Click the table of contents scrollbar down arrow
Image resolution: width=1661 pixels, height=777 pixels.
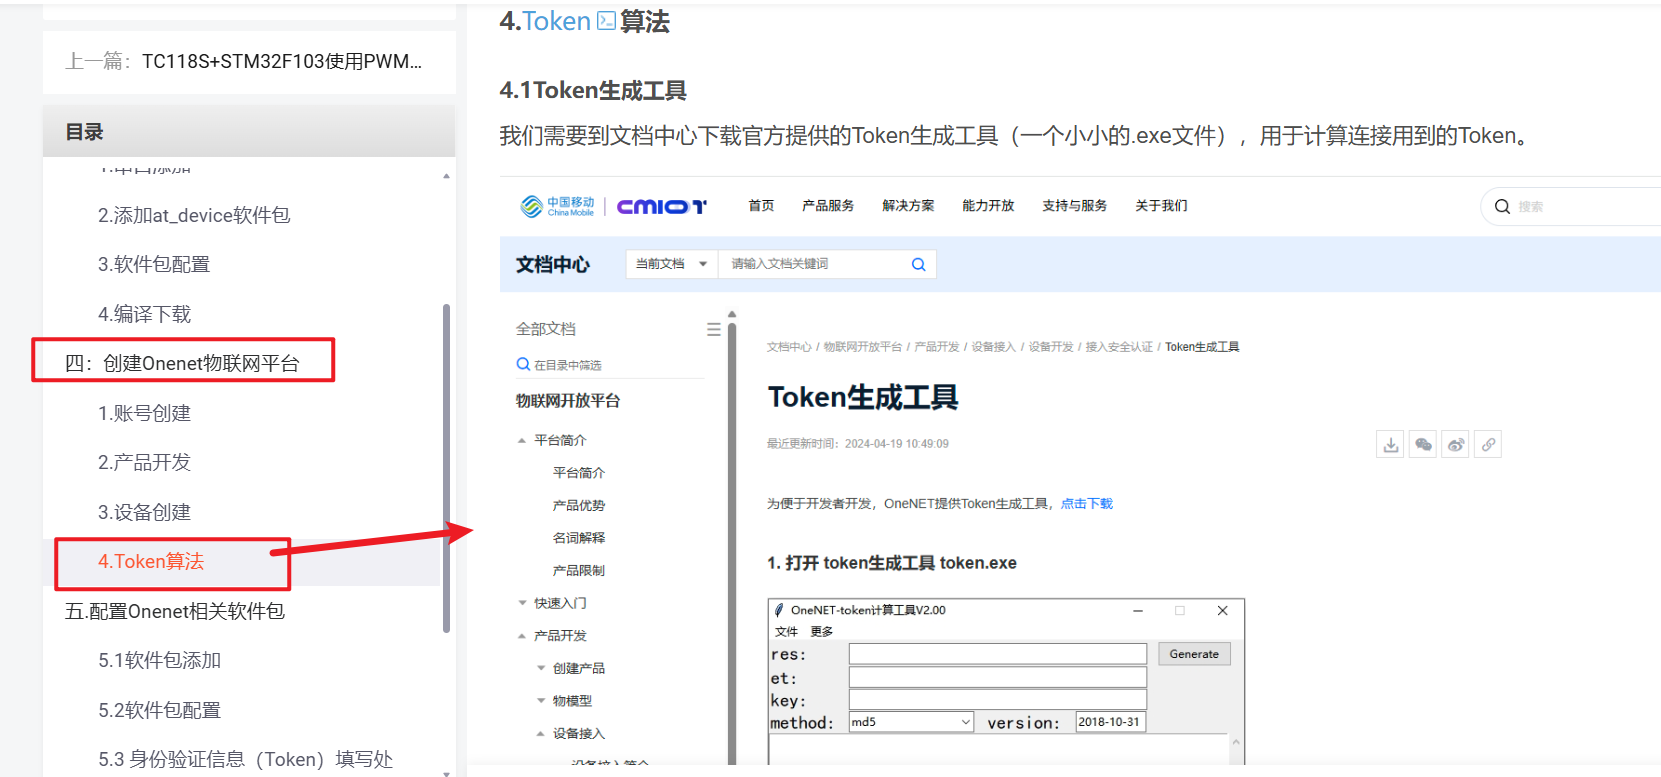(446, 773)
